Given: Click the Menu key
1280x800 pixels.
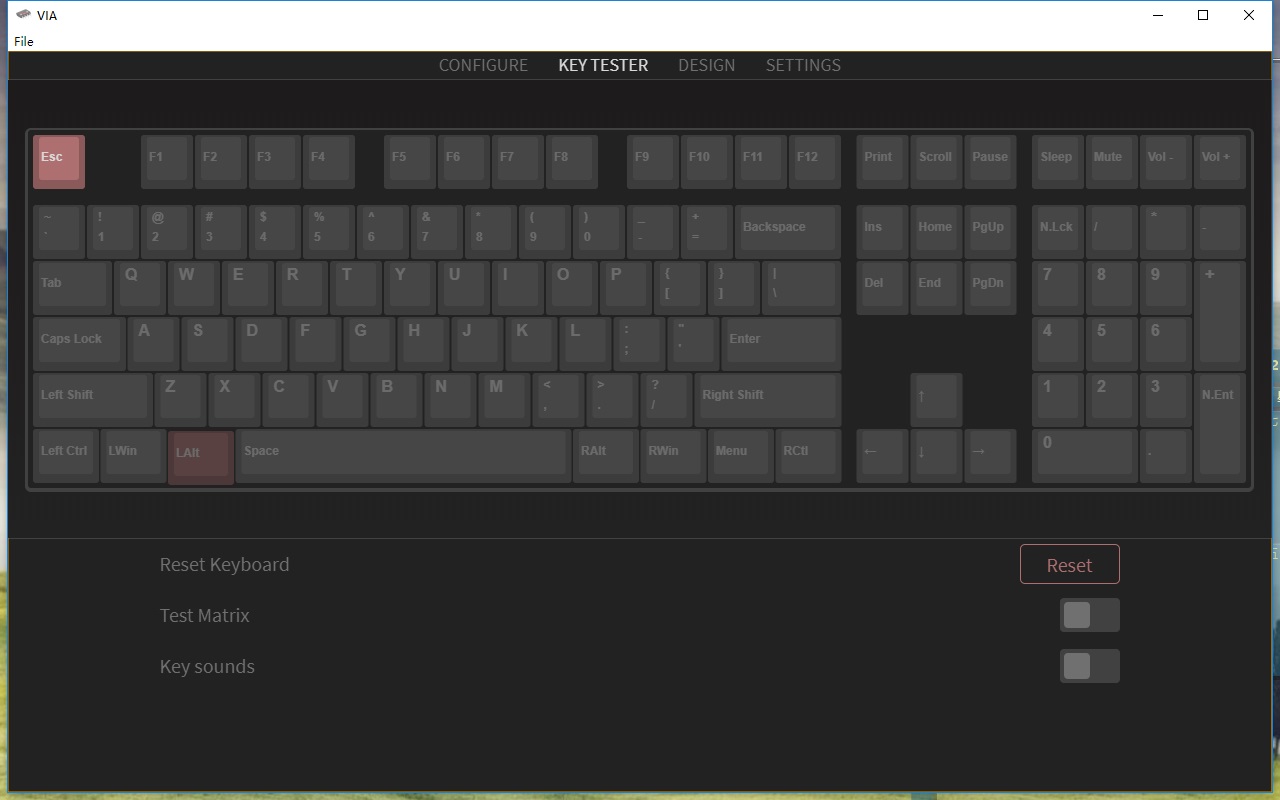Looking at the screenshot, I should (x=741, y=456).
